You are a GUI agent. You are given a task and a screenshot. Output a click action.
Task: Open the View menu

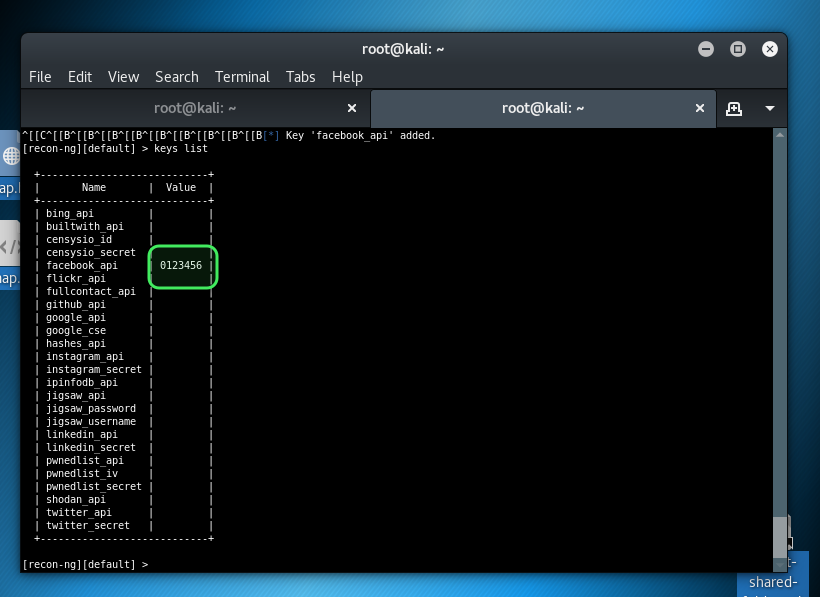coord(123,77)
